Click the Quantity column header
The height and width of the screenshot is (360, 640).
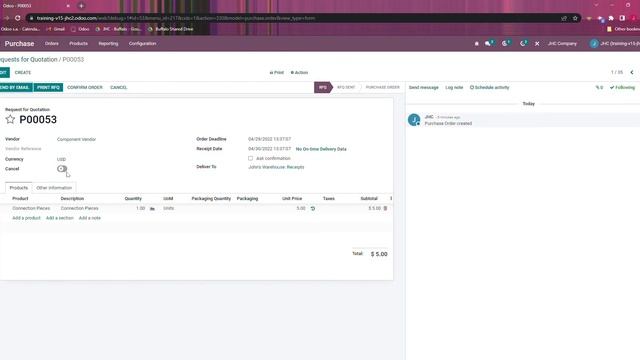[133, 198]
